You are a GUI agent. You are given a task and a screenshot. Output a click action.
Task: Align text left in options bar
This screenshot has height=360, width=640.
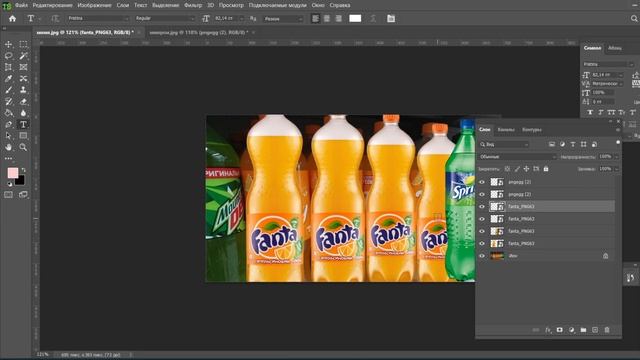click(316, 18)
